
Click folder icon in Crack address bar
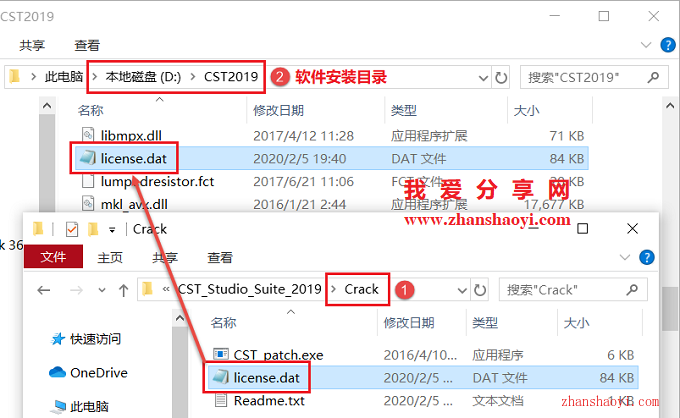pyautogui.click(x=147, y=289)
